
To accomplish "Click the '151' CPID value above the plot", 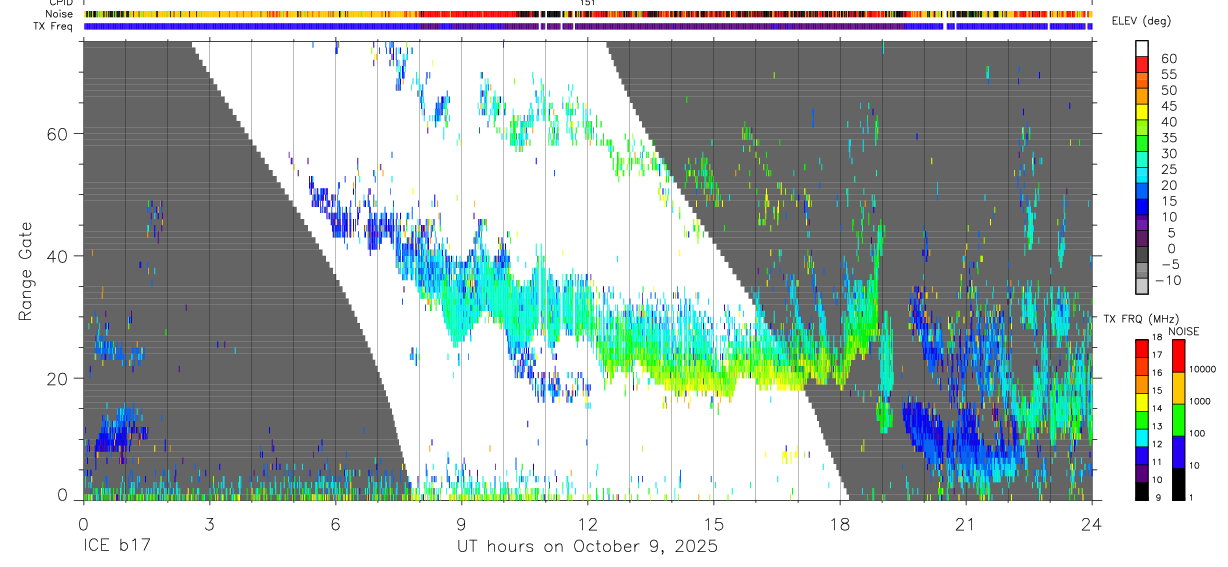I will coord(588,3).
